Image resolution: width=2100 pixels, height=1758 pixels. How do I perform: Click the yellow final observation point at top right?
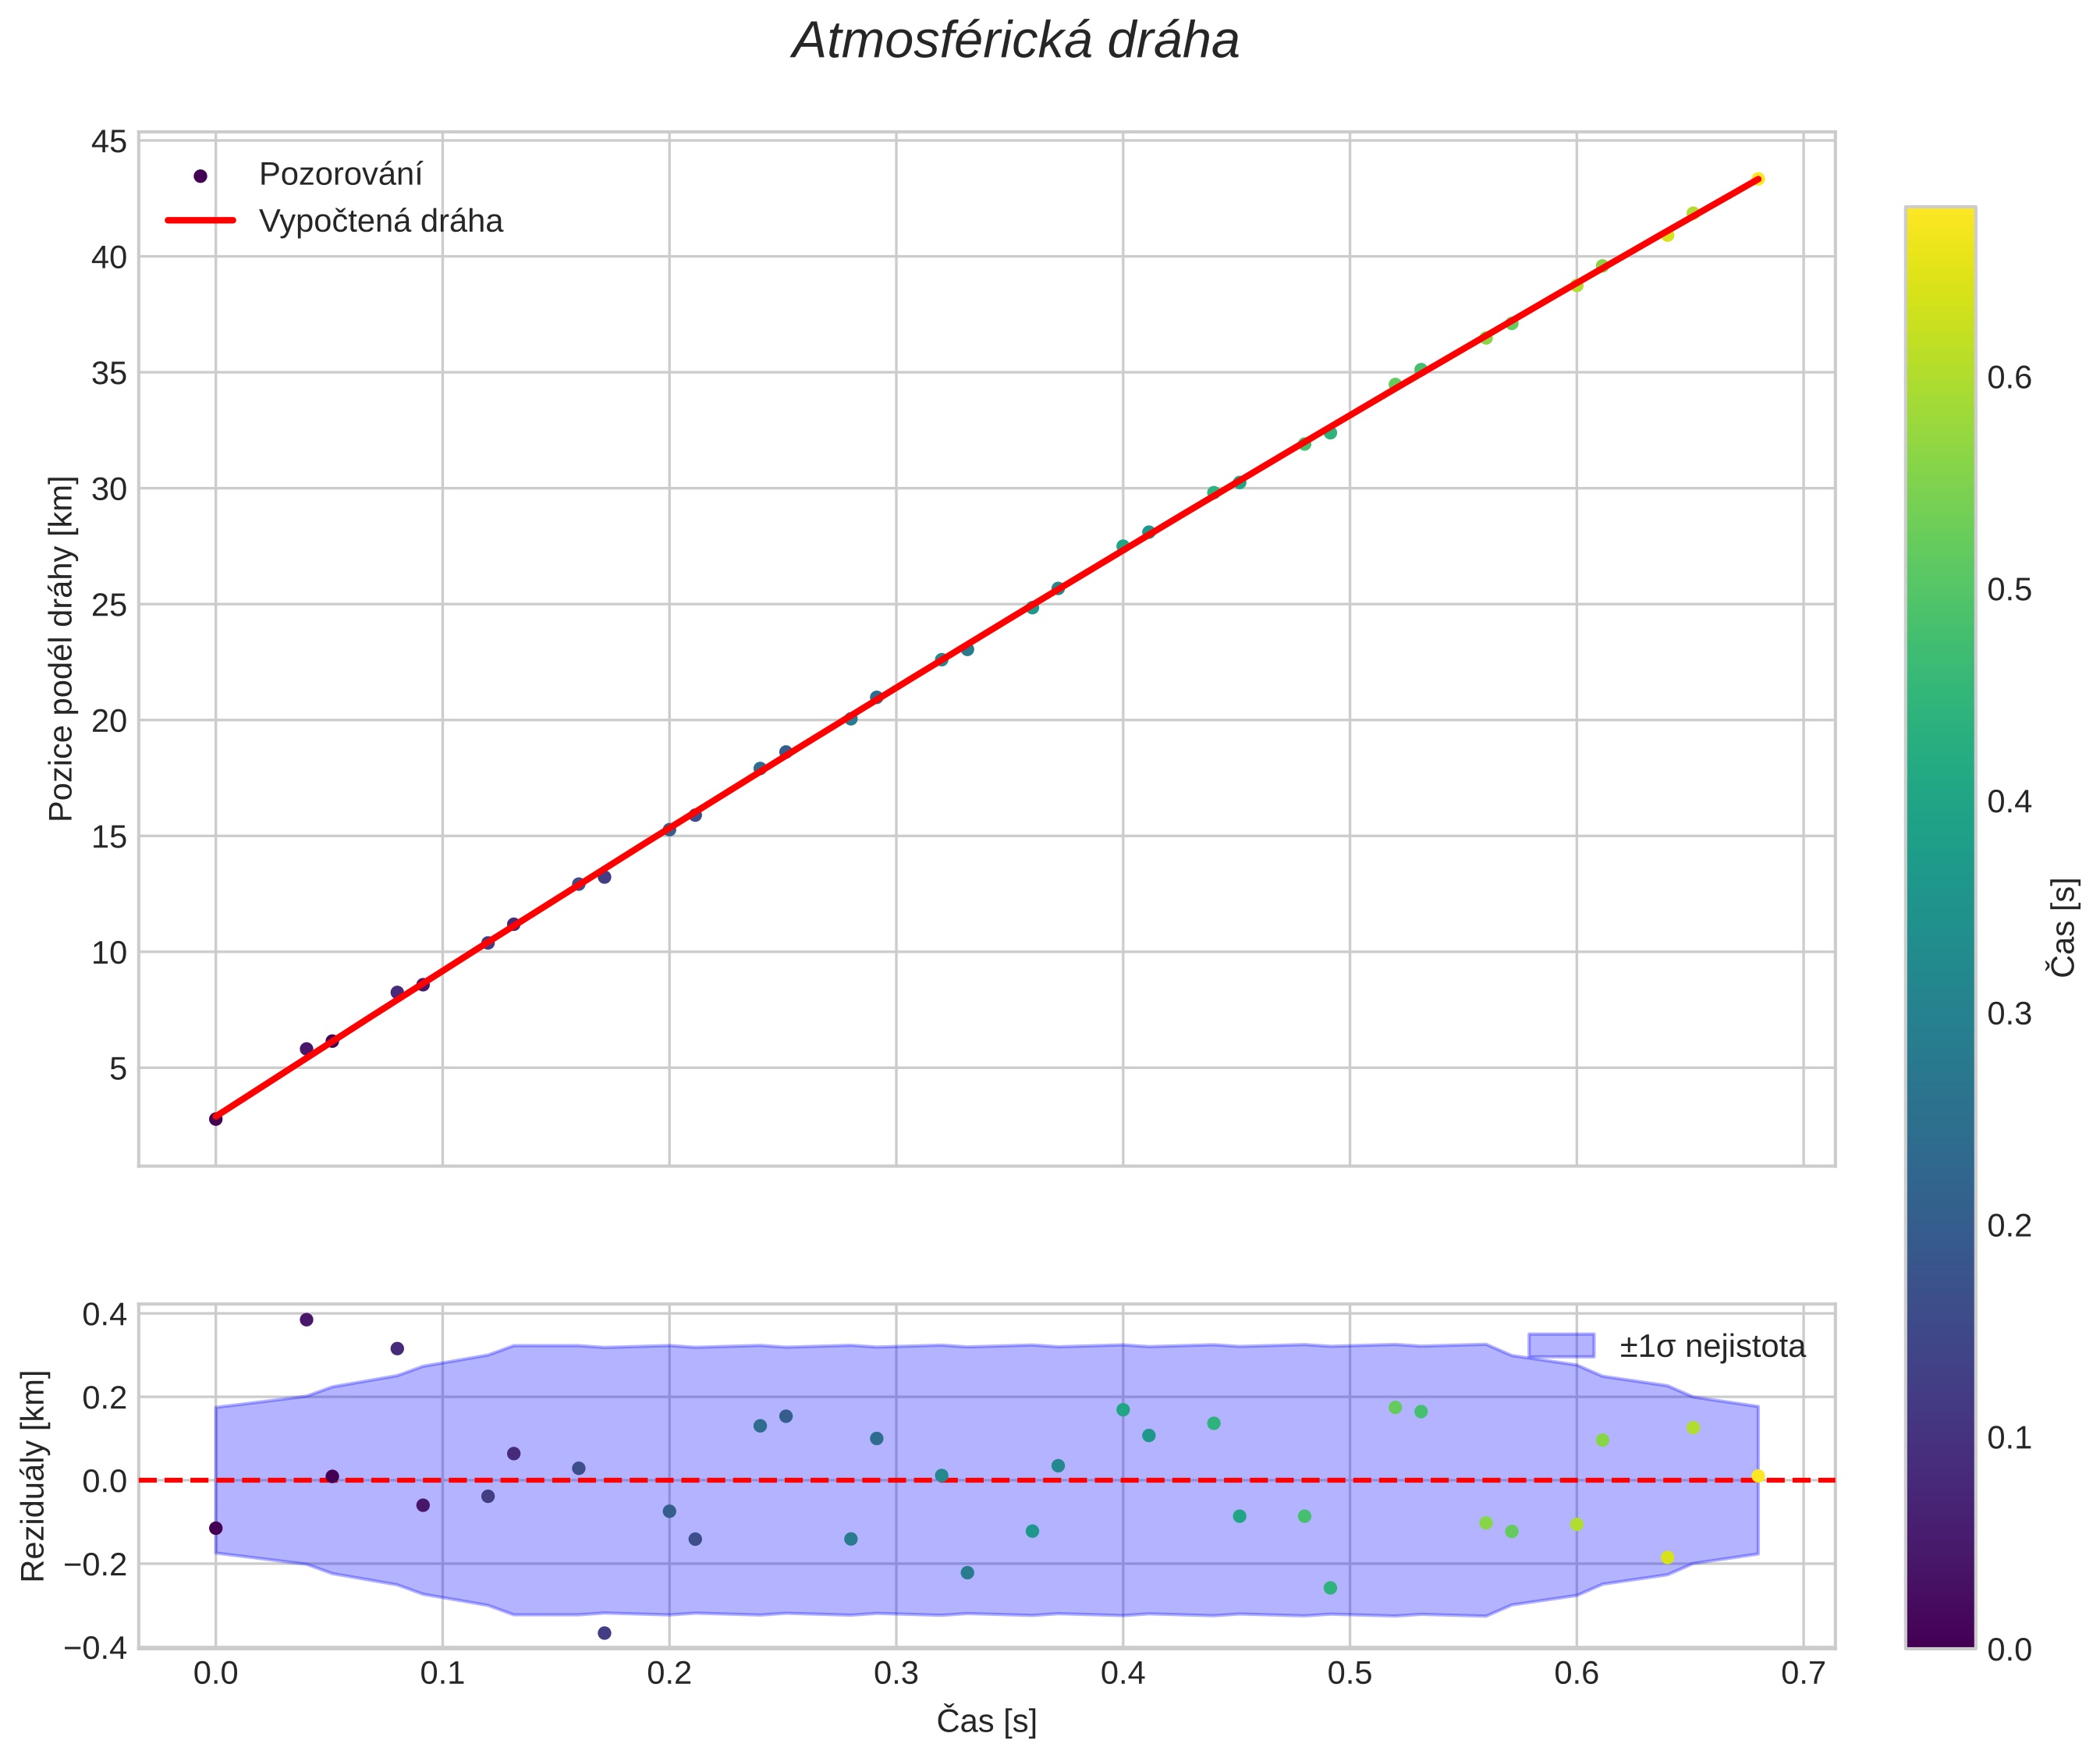click(x=1758, y=179)
